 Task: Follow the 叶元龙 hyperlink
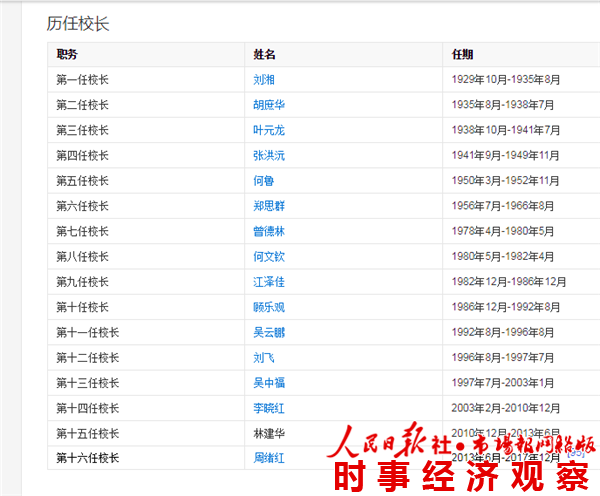click(x=269, y=130)
